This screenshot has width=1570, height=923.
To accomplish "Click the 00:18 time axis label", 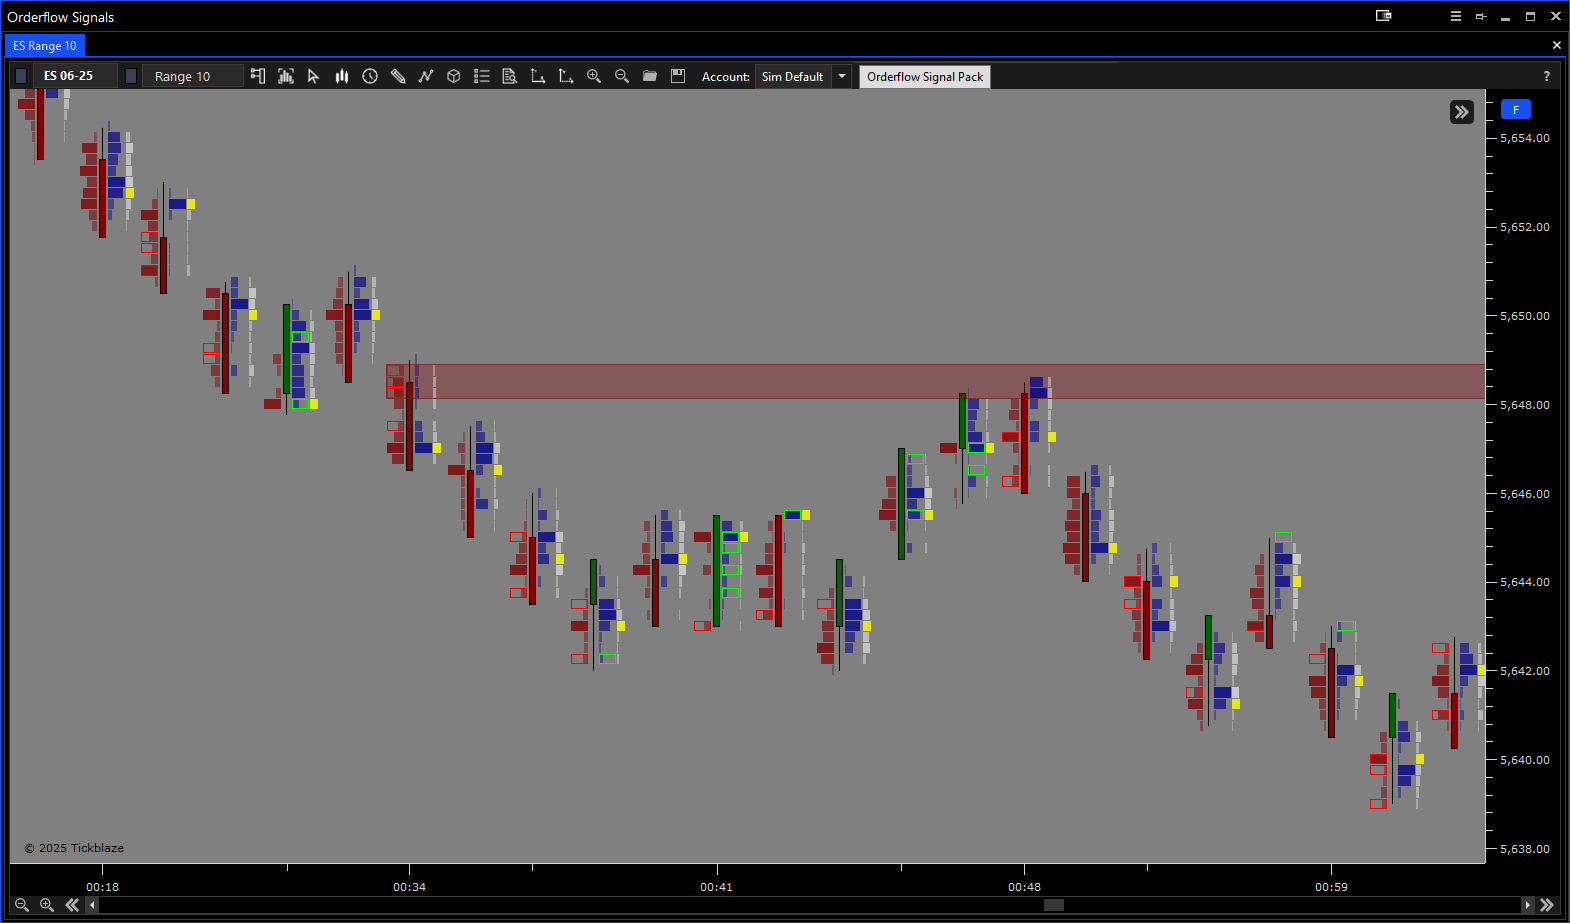I will (102, 887).
